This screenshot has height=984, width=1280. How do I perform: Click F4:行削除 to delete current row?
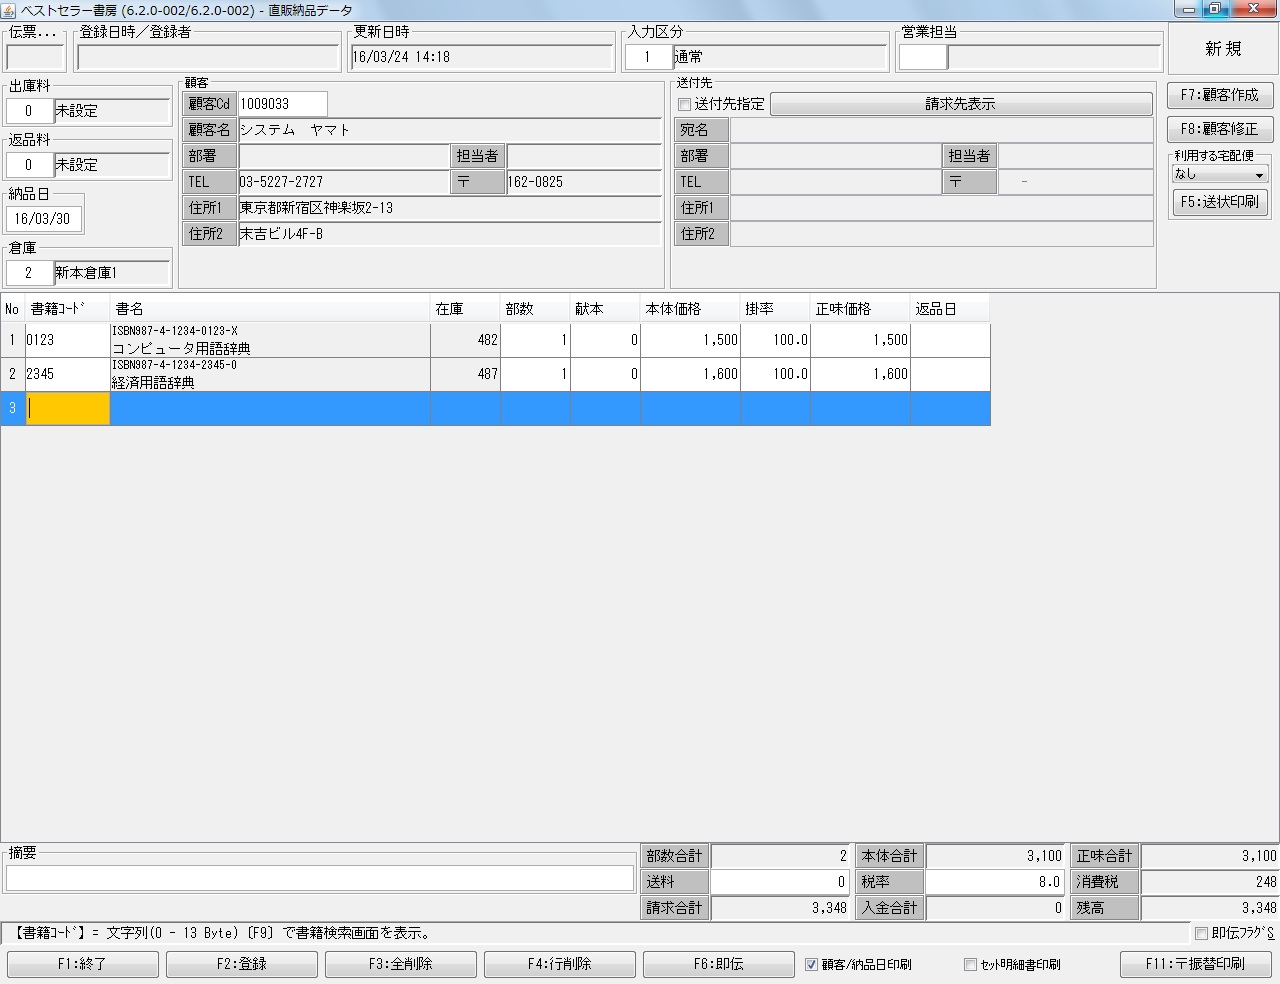pos(559,964)
